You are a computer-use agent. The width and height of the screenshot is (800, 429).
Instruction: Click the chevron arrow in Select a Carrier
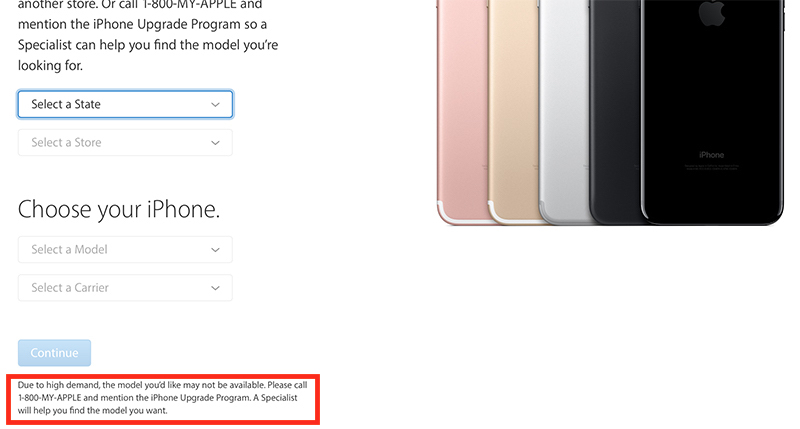(x=215, y=288)
